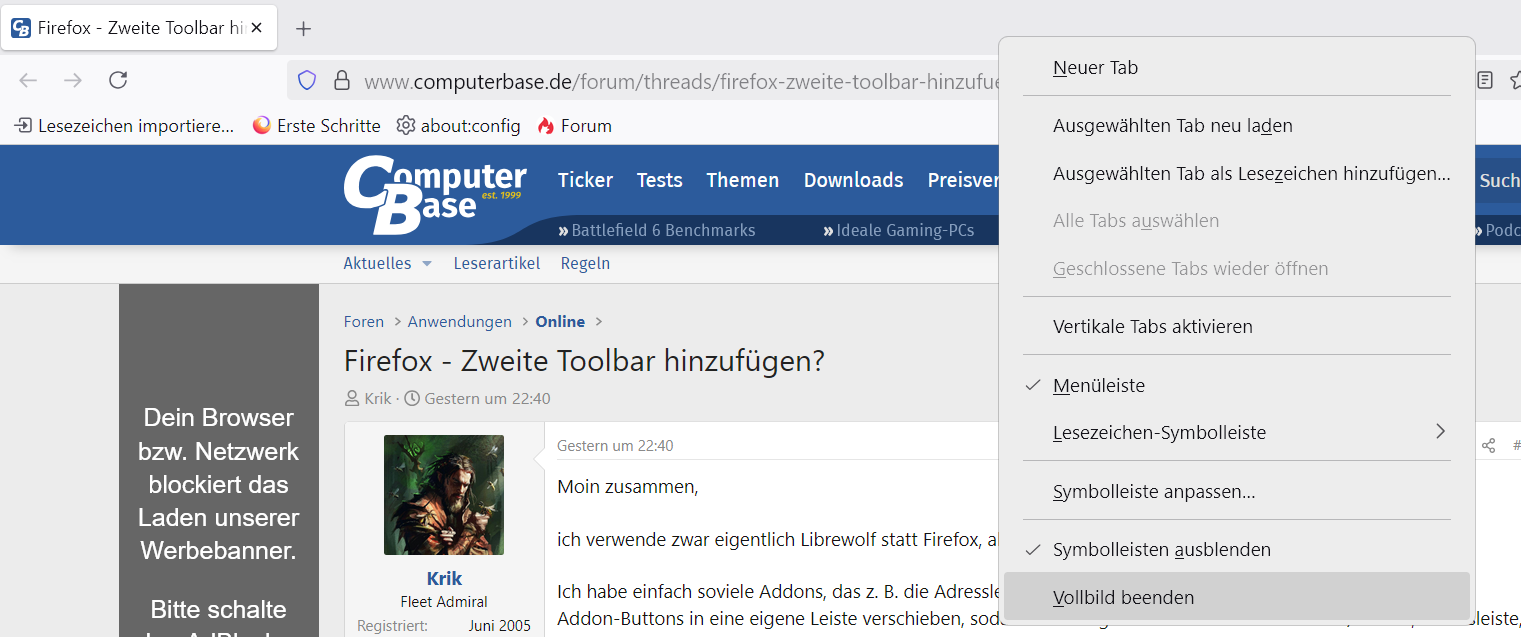This screenshot has width=1521, height=637.
Task: Click the Erste Schritte Firefox bookmark
Action: tap(317, 126)
